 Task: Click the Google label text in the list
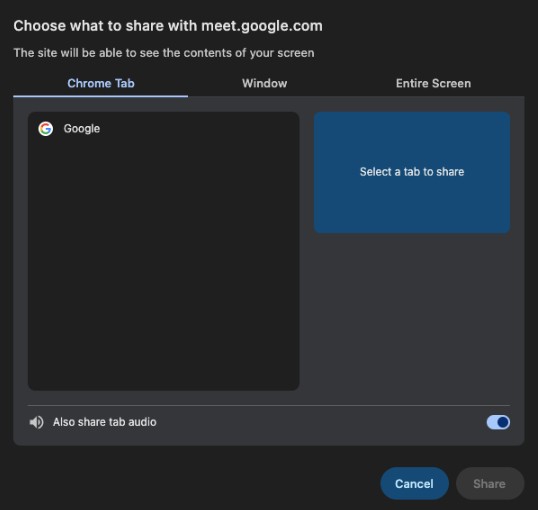(x=82, y=129)
